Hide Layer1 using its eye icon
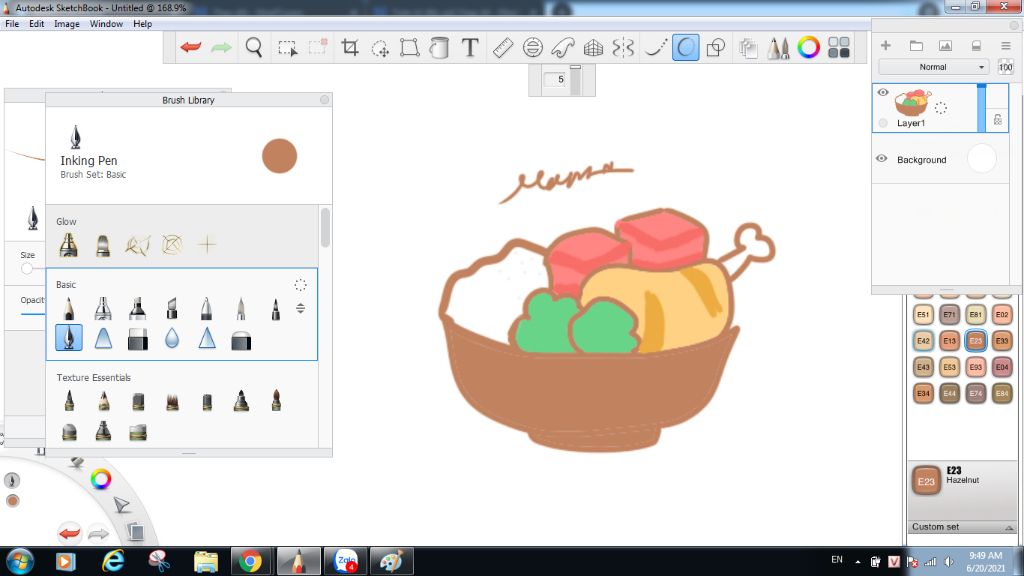Viewport: 1024px width, 576px height. point(883,92)
